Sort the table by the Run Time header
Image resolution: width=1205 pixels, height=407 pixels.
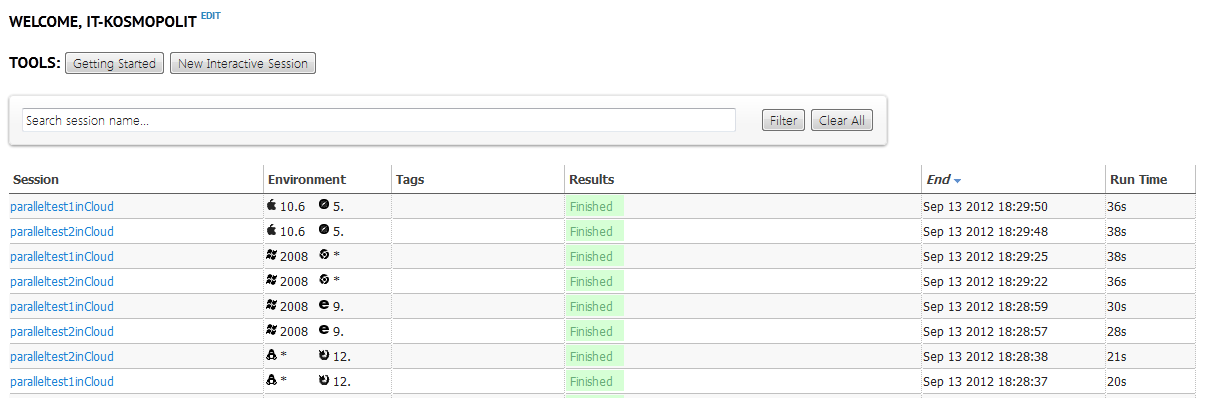(x=1138, y=180)
